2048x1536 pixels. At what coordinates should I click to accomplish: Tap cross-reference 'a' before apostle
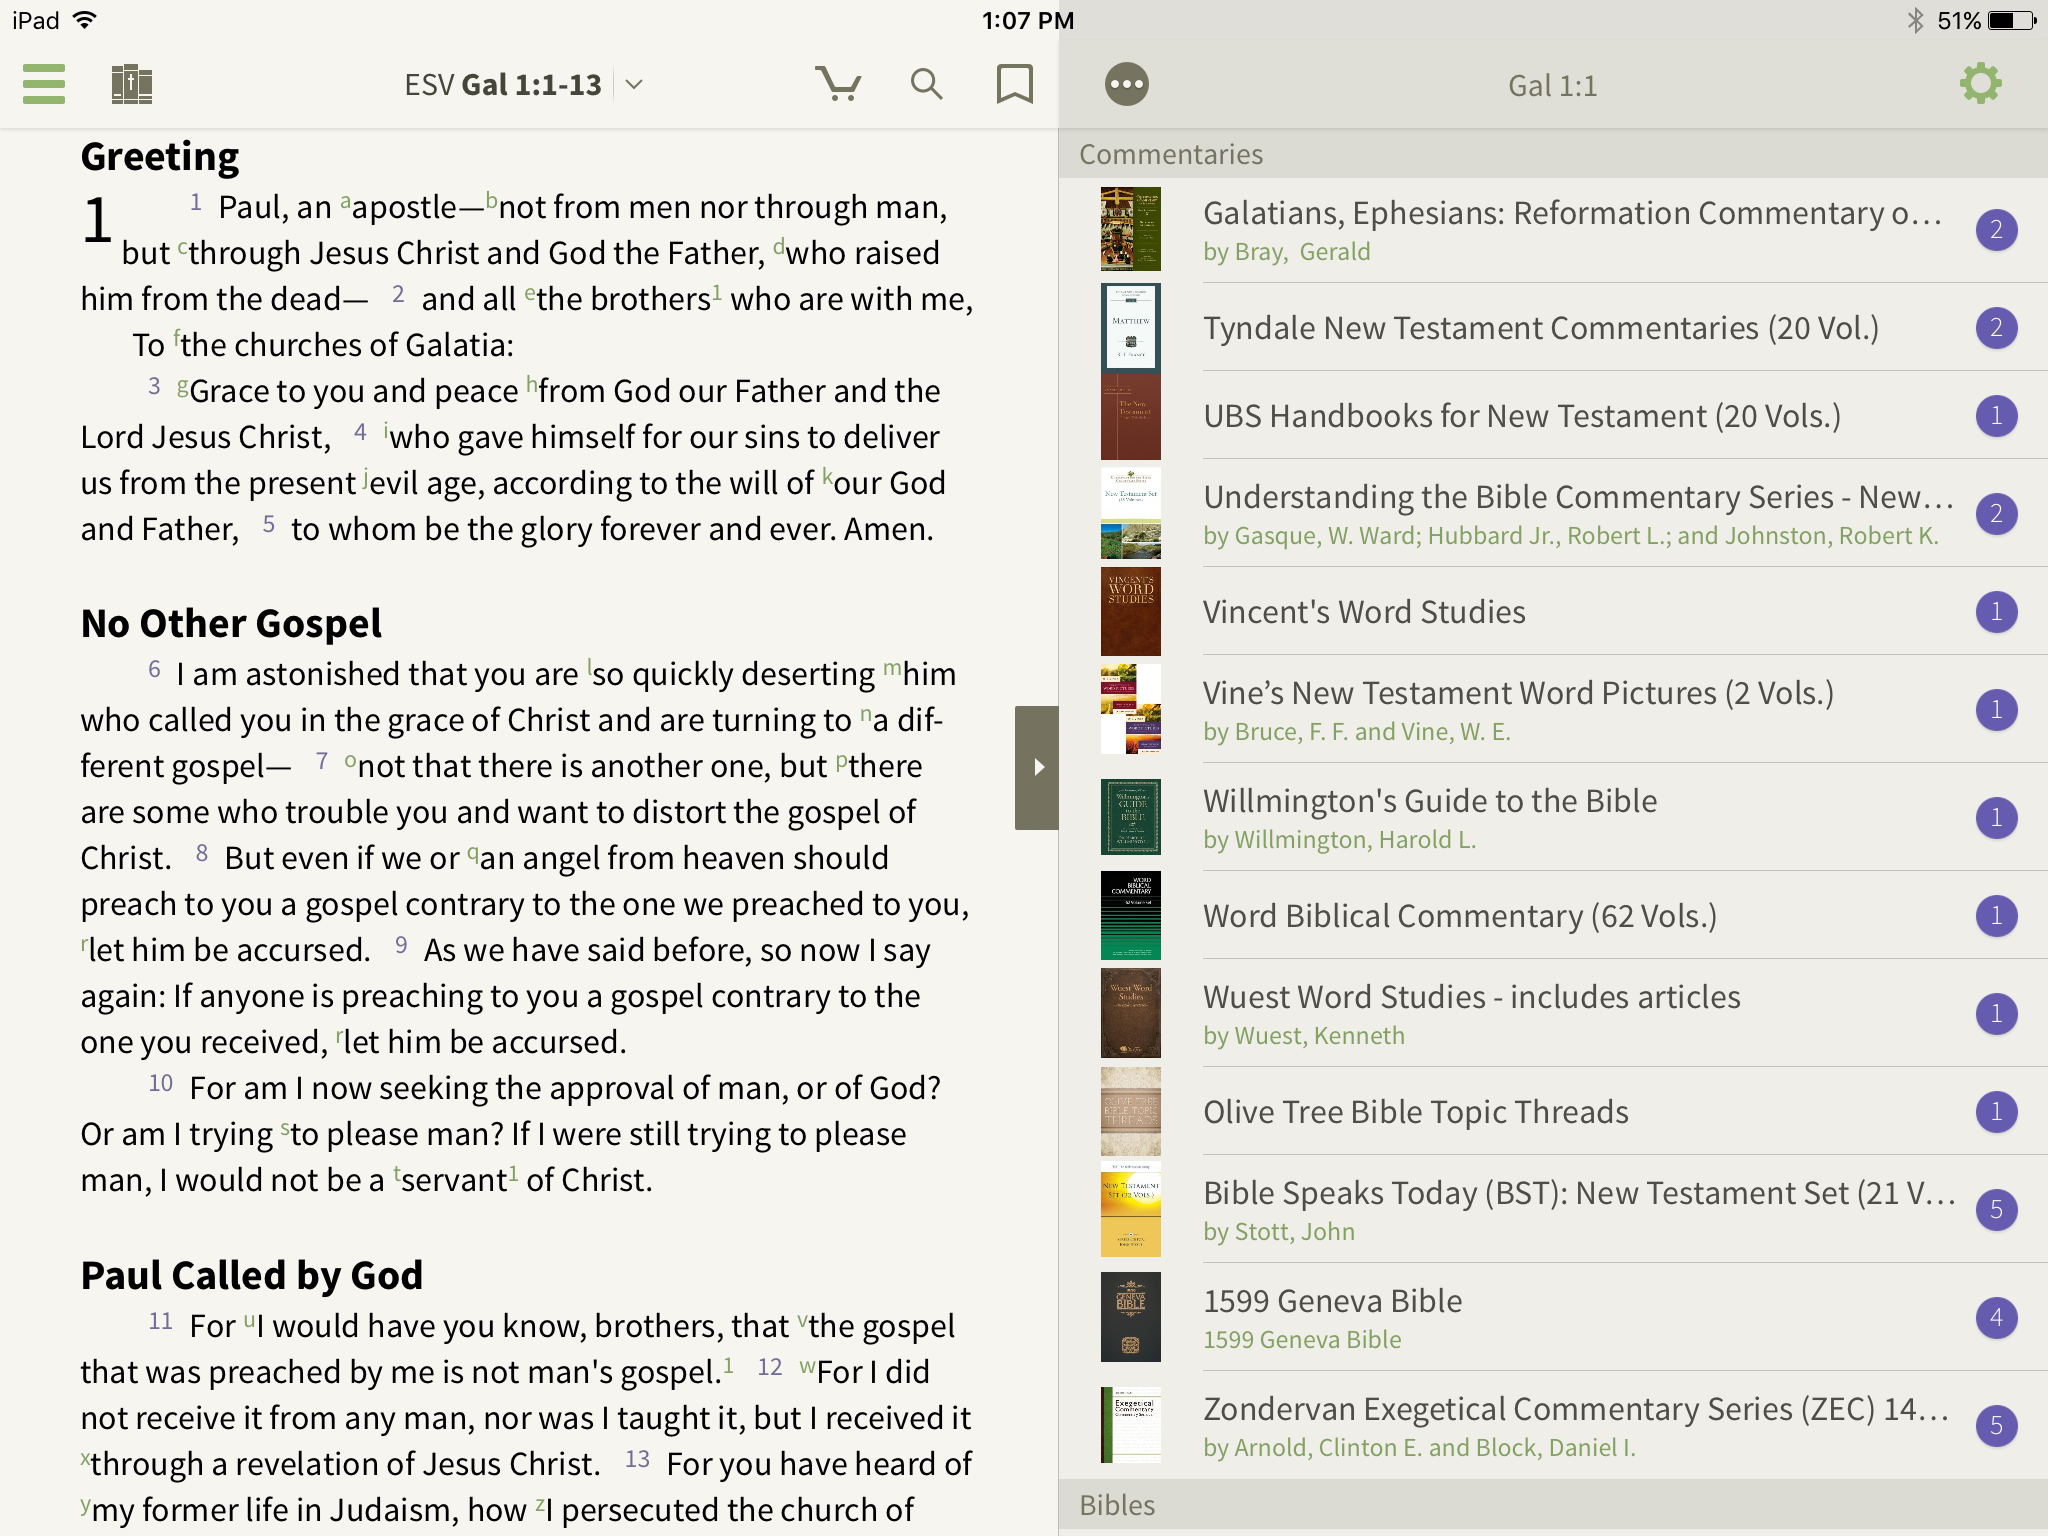[x=345, y=202]
